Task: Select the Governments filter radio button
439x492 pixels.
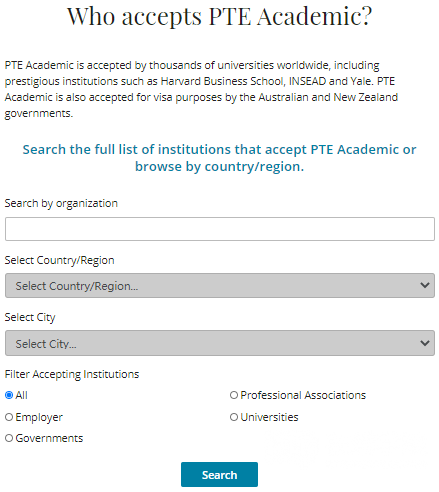Action: pos(9,438)
